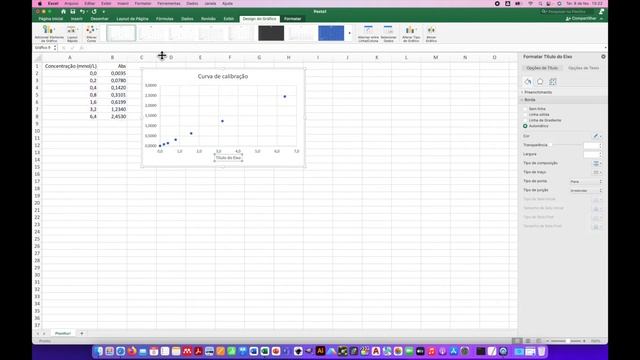Image resolution: width=640 pixels, height=360 pixels.
Task: Open Music app from the Dock
Action: [x=431, y=351]
